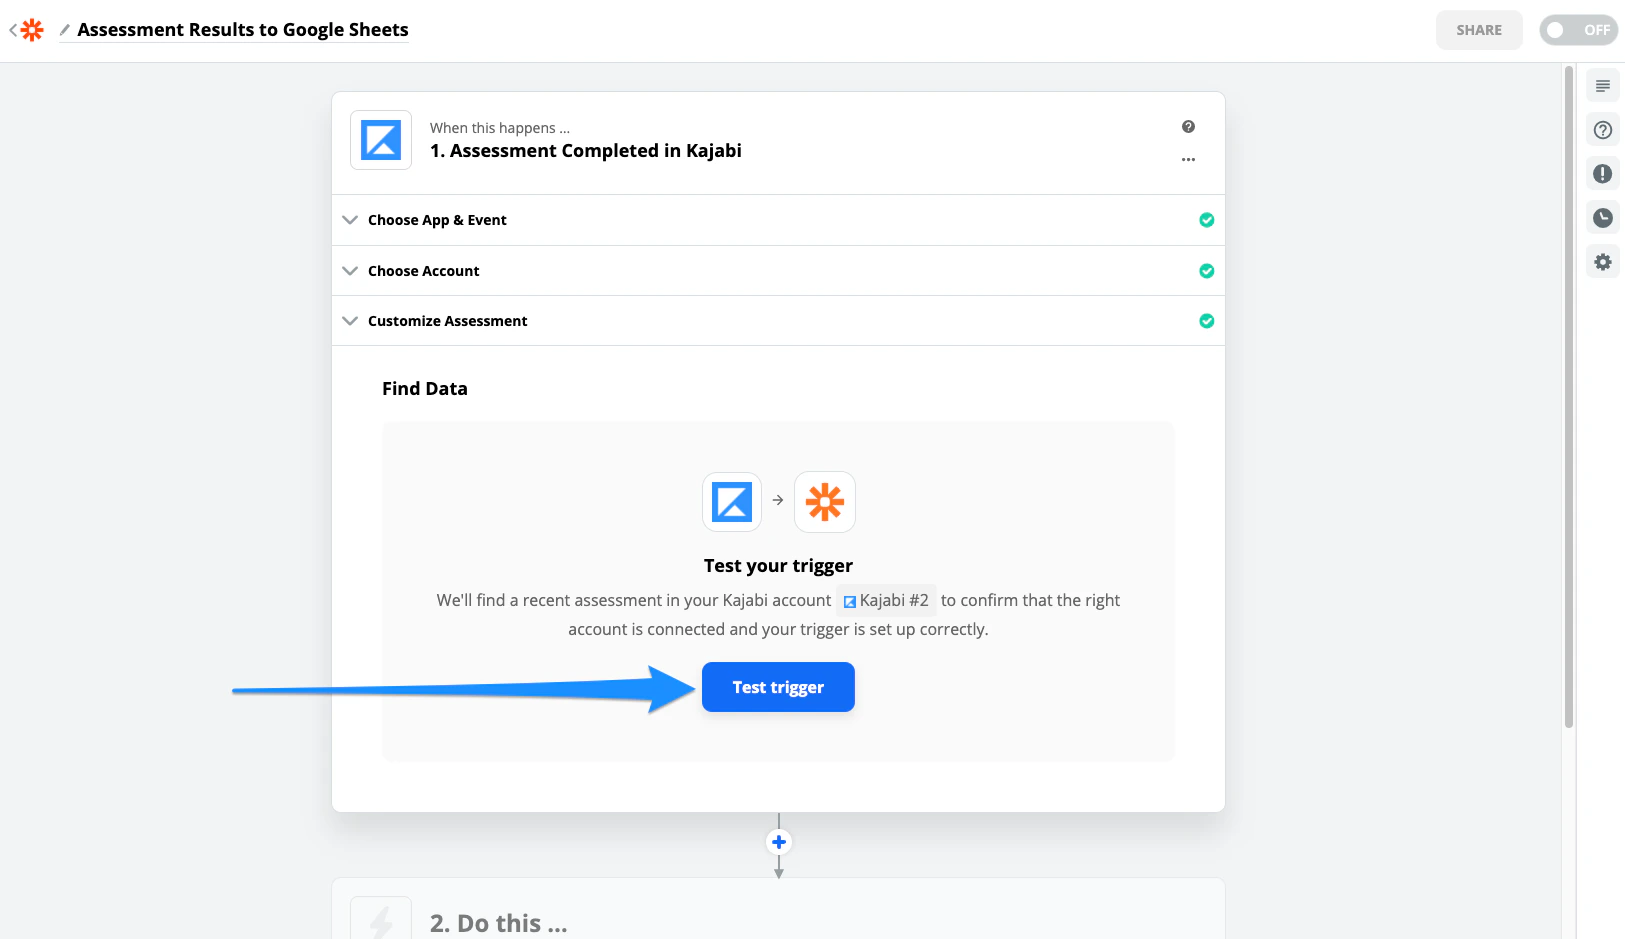Add a step with the plus button
Image resolution: width=1625 pixels, height=939 pixels.
point(779,842)
